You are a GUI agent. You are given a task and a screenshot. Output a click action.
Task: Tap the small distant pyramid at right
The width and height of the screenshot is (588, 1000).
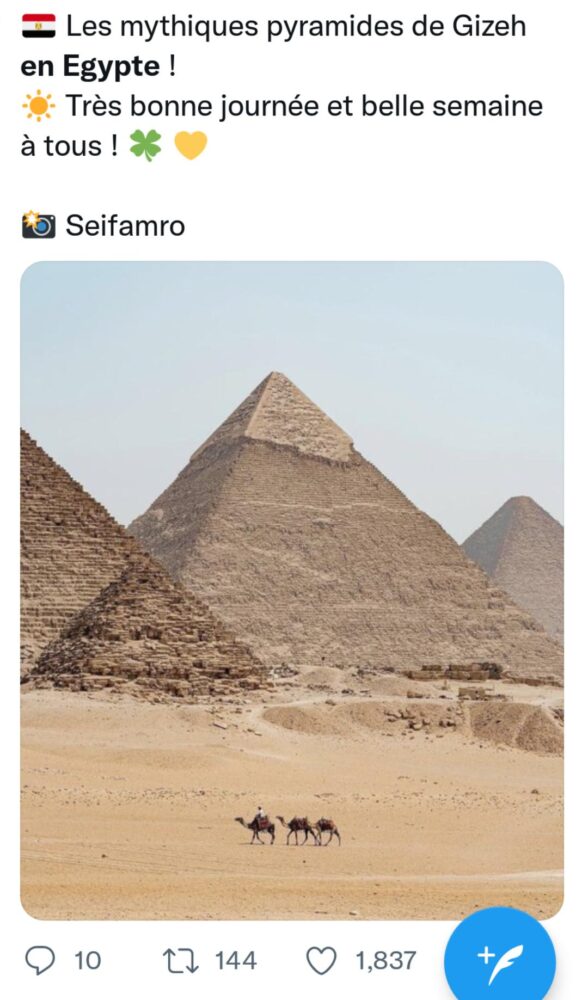click(520, 555)
